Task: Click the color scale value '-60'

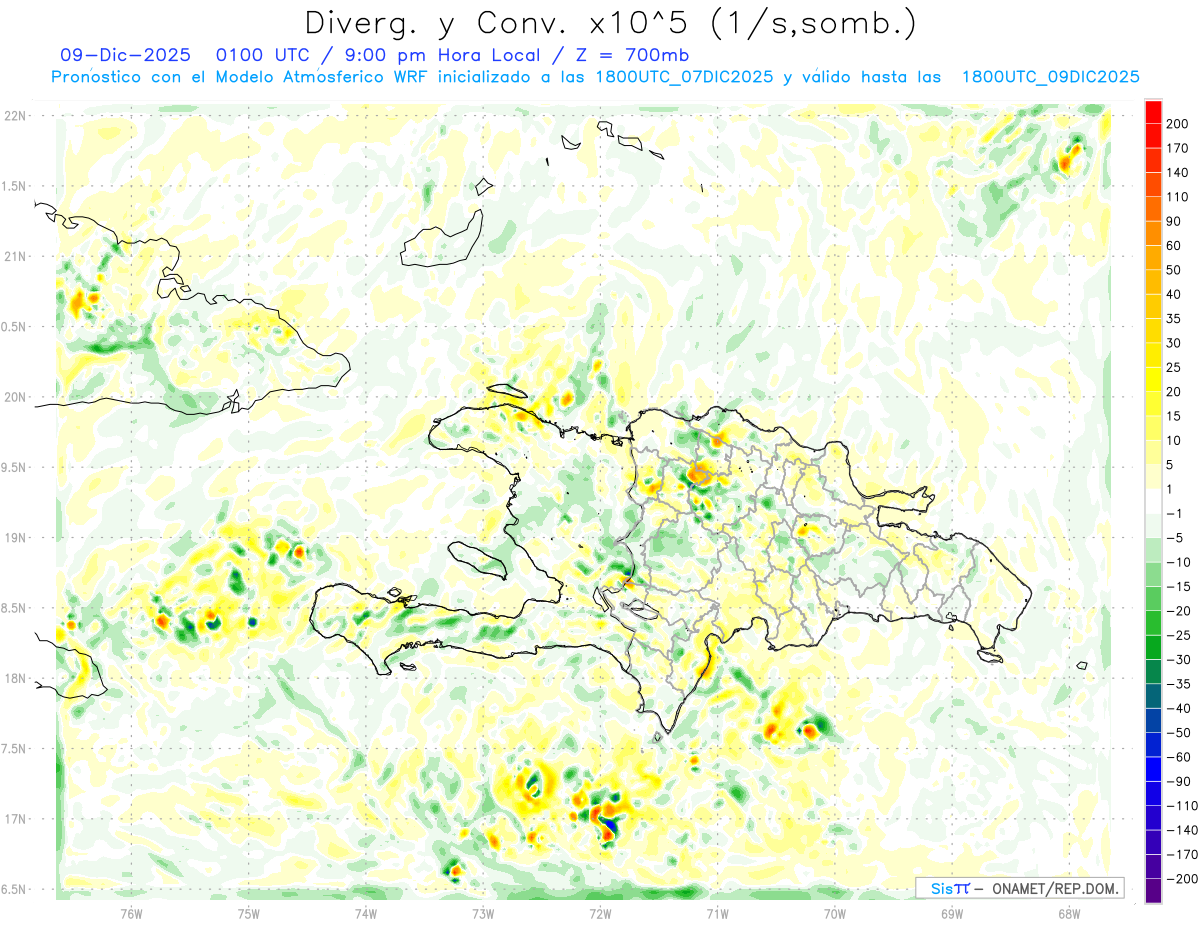Action: click(x=1177, y=757)
